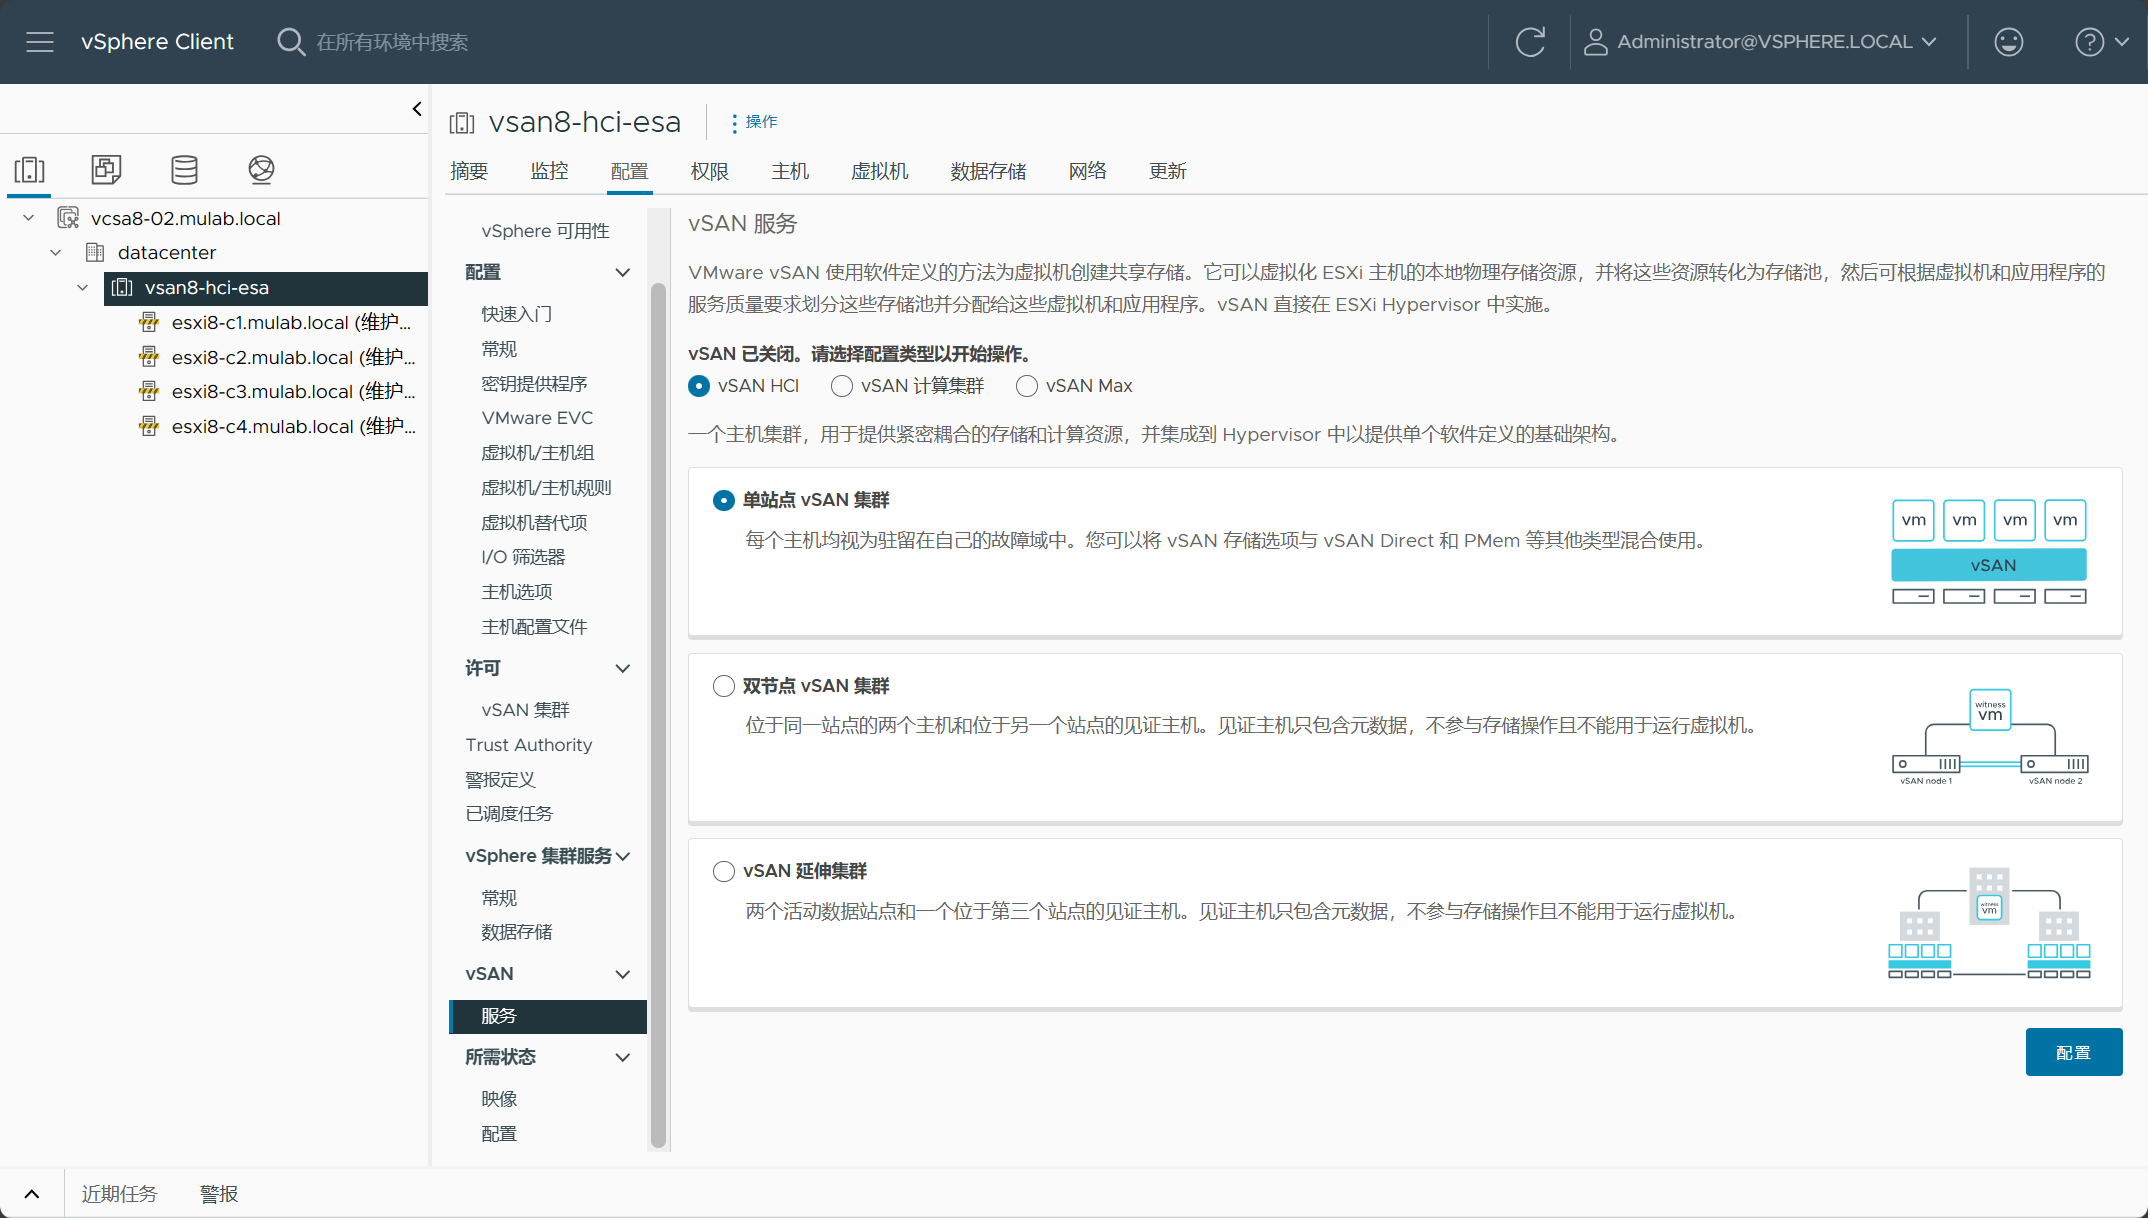Switch to VMs and Templates inventory view

click(106, 170)
